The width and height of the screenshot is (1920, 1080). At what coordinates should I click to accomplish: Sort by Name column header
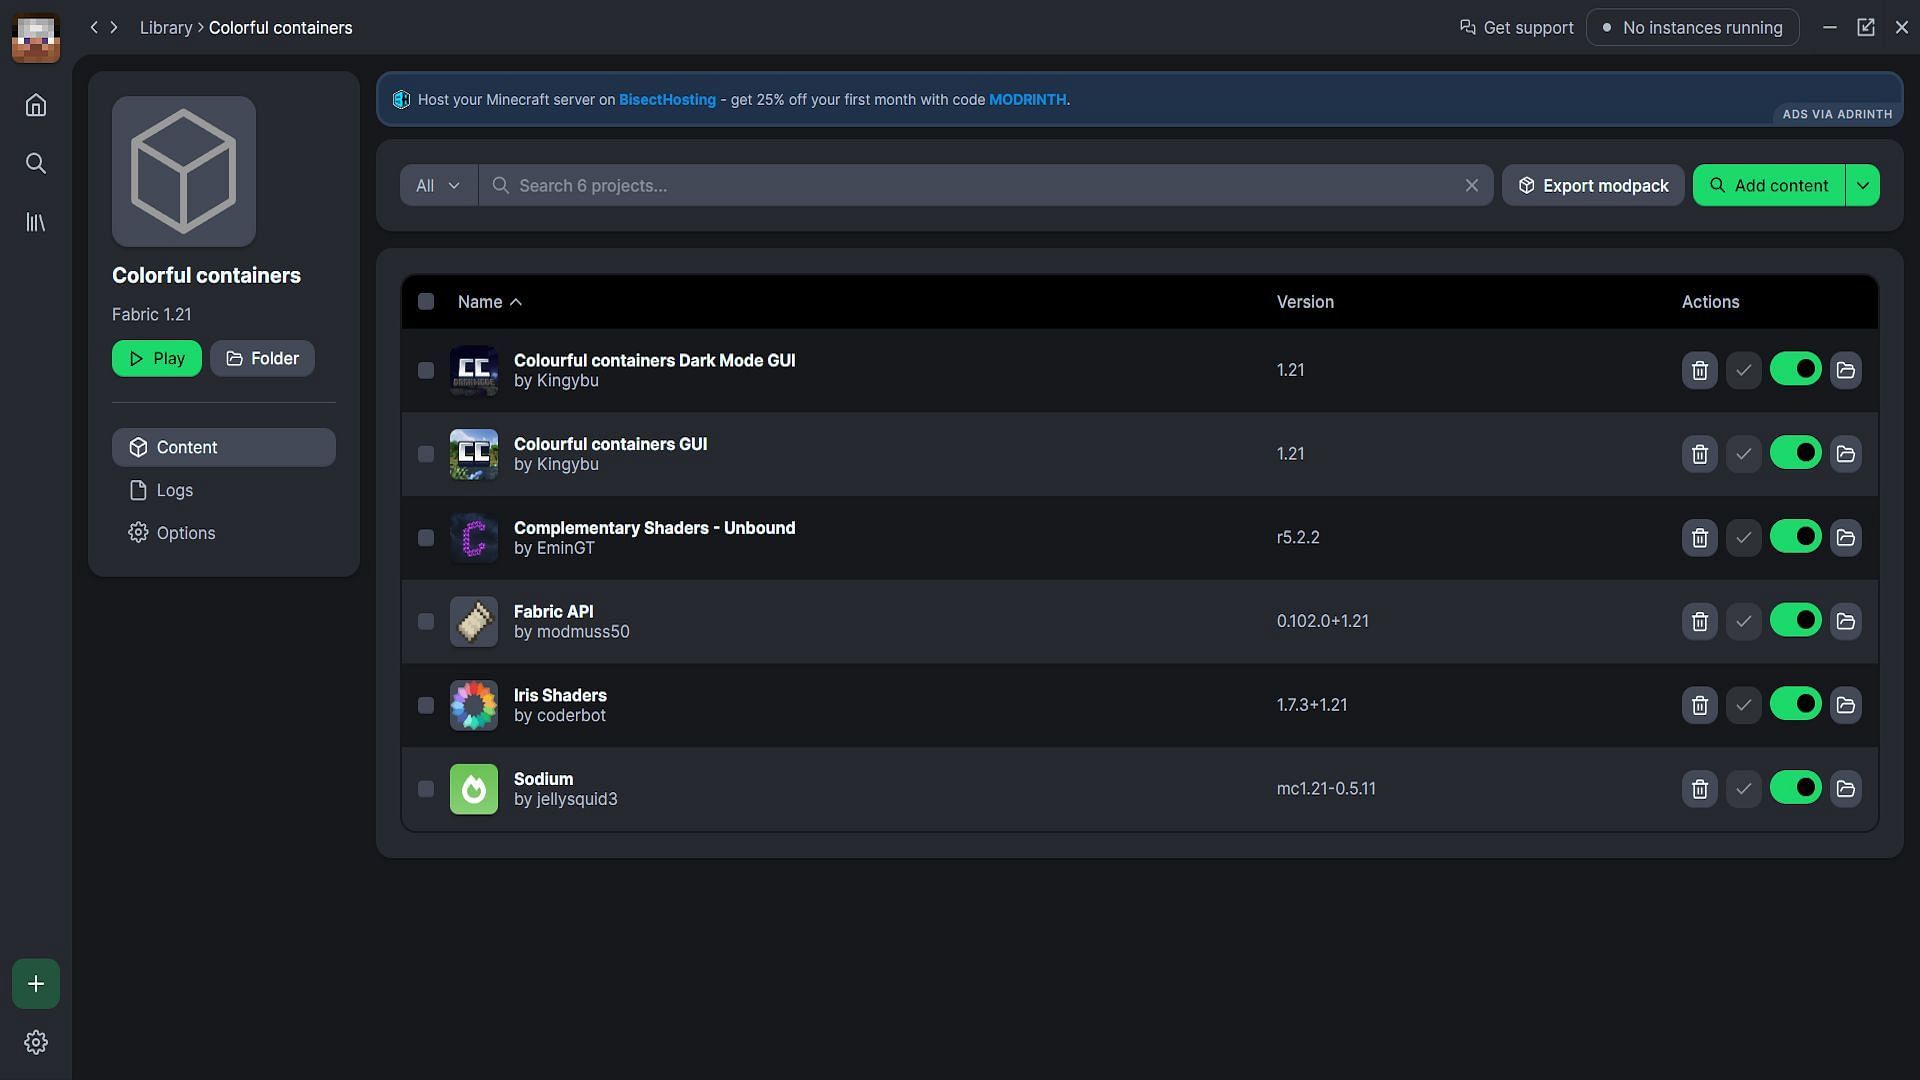coord(490,302)
